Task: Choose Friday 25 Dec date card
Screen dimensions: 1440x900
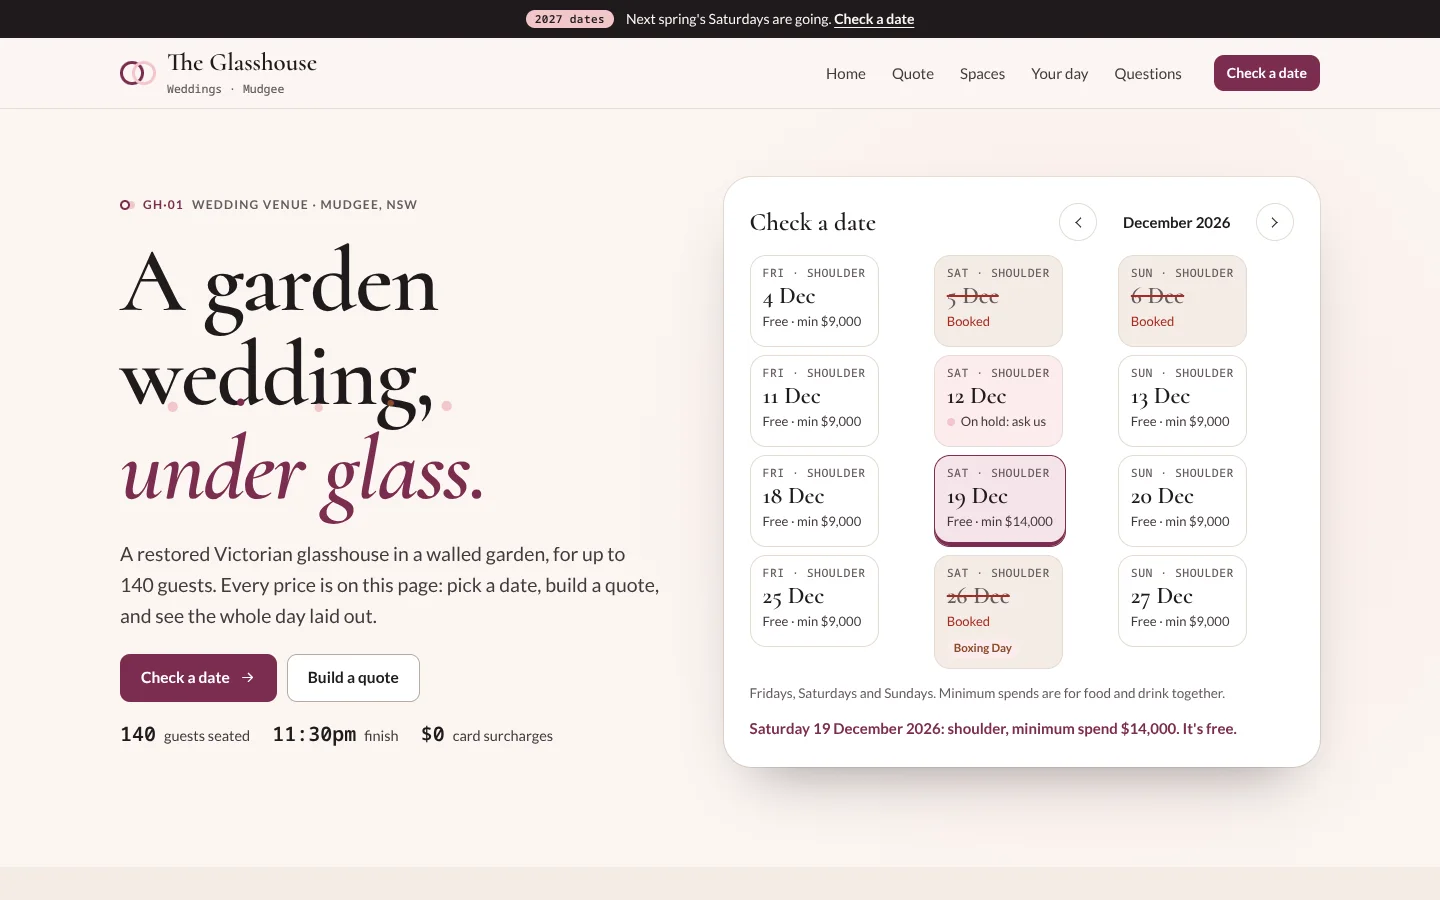Action: point(814,601)
